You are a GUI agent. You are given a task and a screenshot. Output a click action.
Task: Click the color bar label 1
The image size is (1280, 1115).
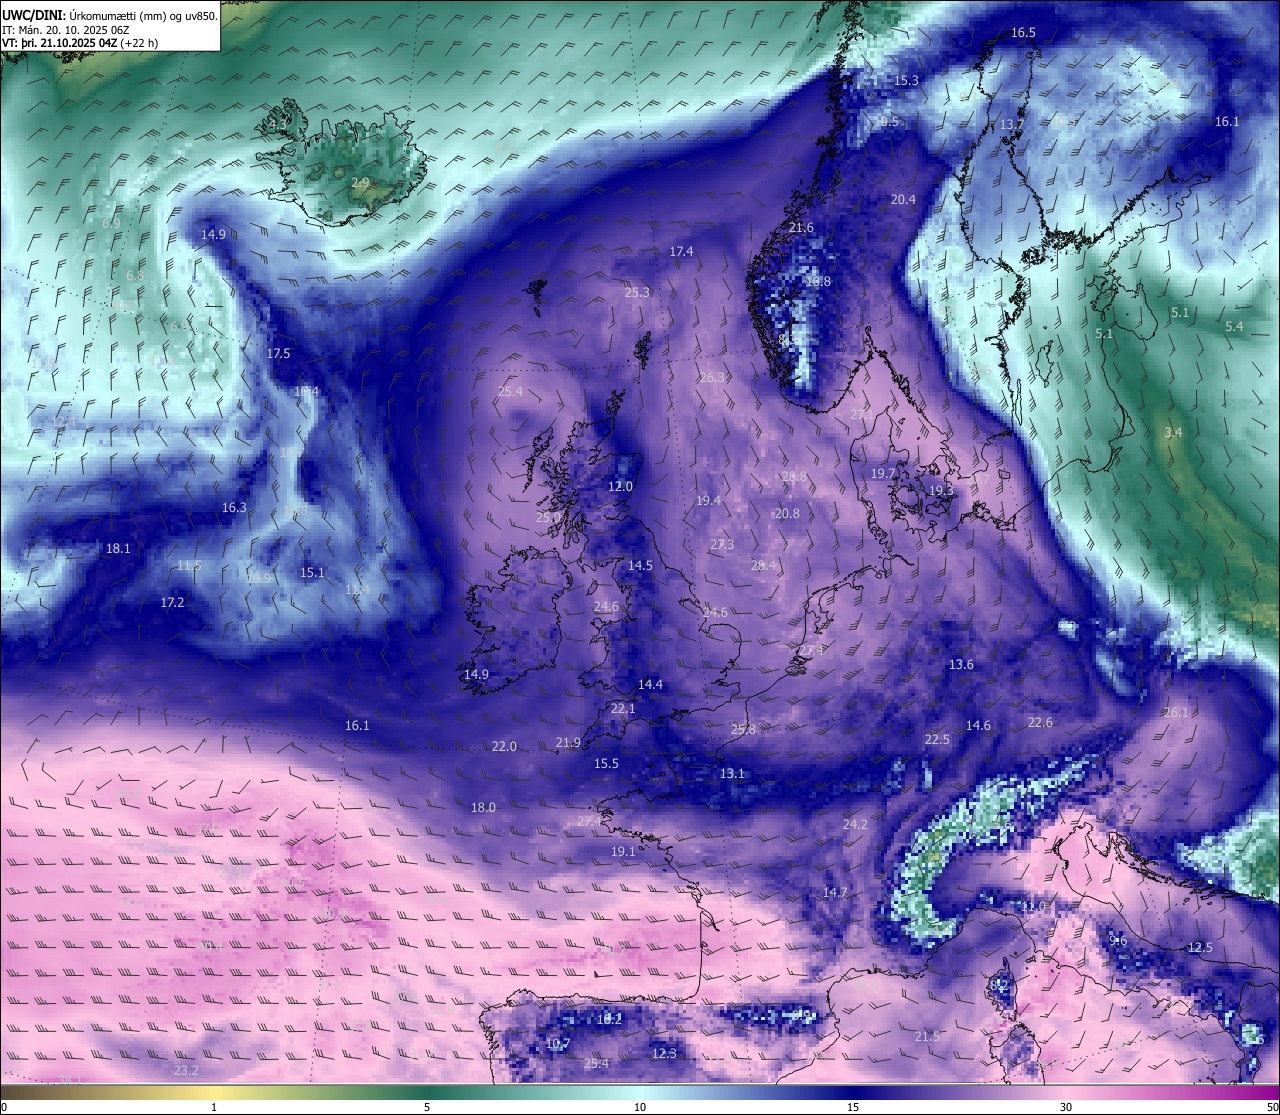214,1107
